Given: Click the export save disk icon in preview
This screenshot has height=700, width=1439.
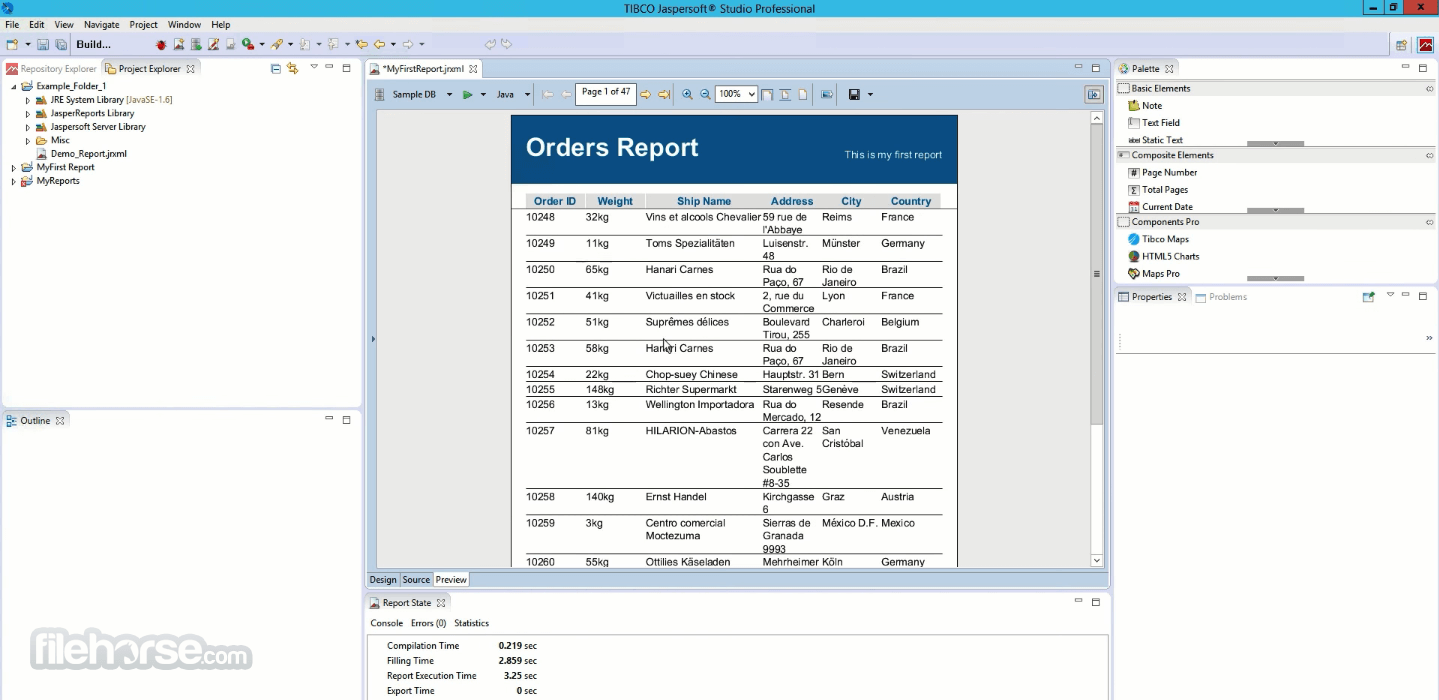Looking at the screenshot, I should (854, 94).
